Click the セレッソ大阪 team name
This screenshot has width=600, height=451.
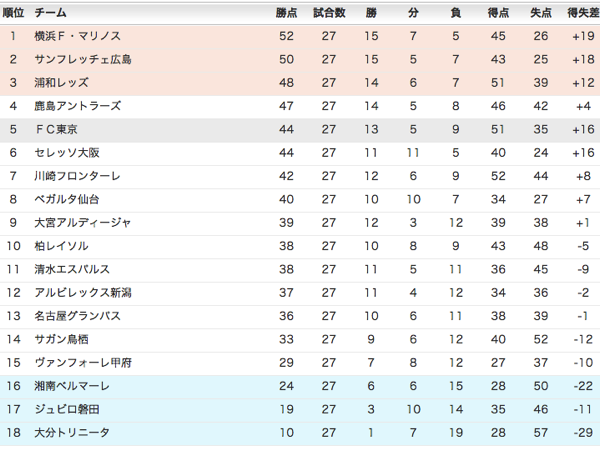(x=67, y=152)
